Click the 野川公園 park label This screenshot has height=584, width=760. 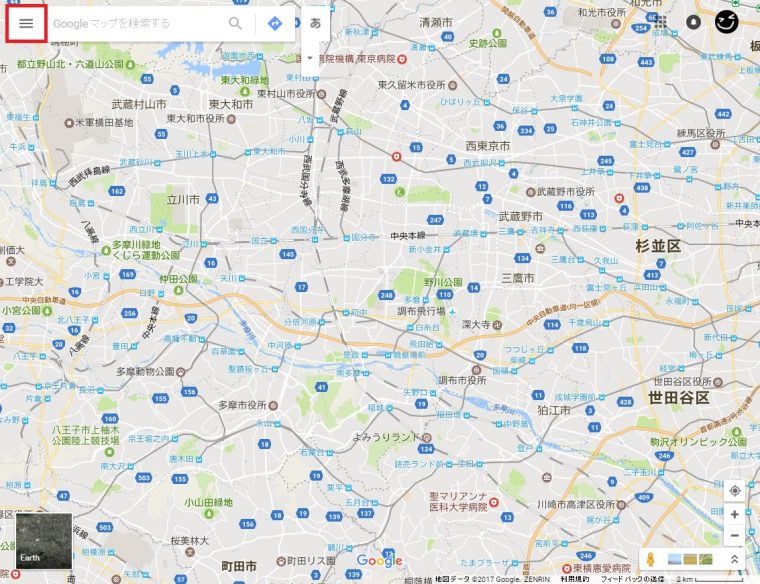(x=443, y=282)
